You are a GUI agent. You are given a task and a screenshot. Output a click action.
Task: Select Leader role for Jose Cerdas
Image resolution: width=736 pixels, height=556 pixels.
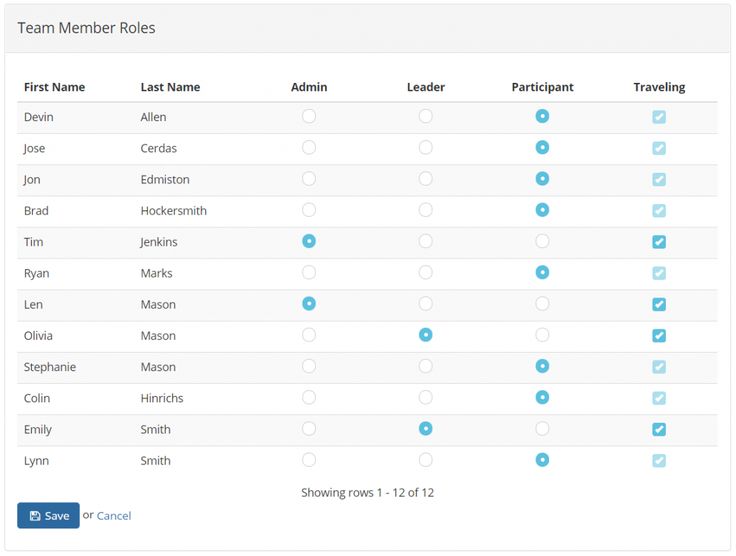(x=426, y=148)
